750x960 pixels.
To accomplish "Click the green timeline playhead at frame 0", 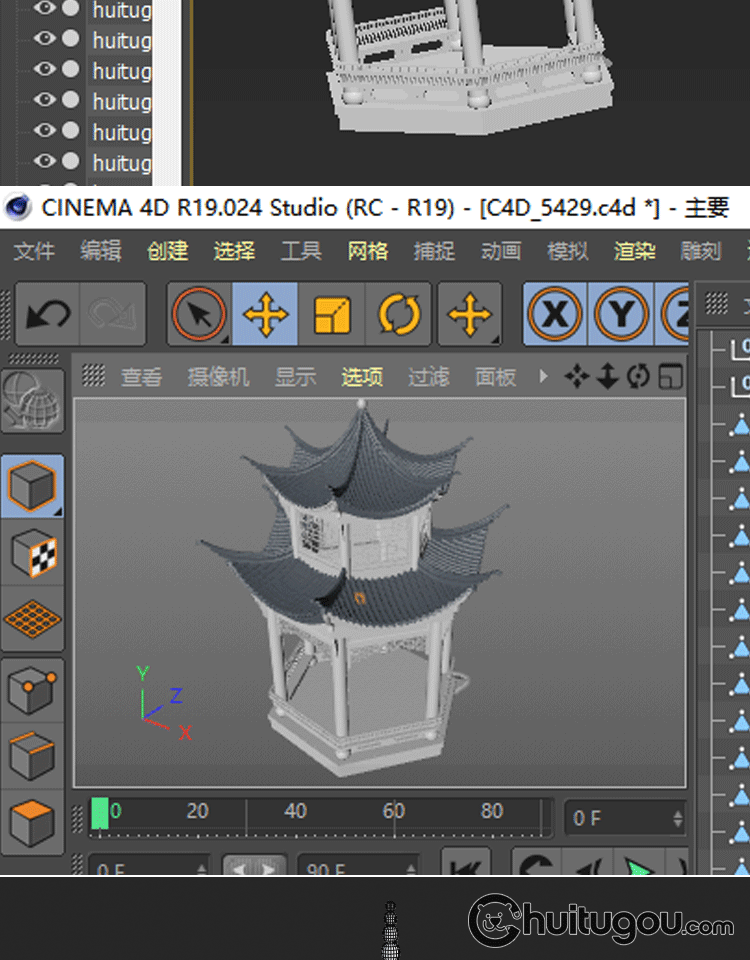I will pos(100,814).
